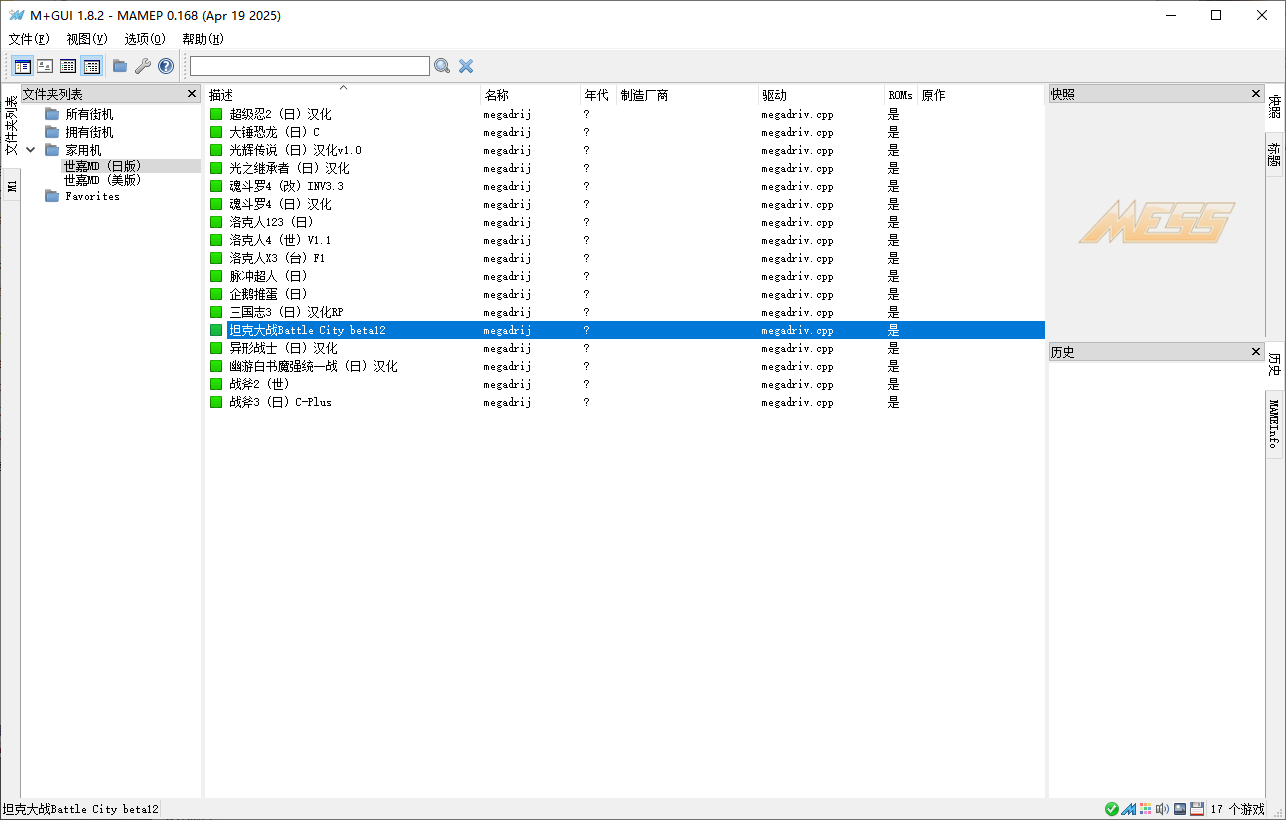
Task: Switch to the 文件夹列表 vertical tab
Action: pyautogui.click(x=11, y=126)
